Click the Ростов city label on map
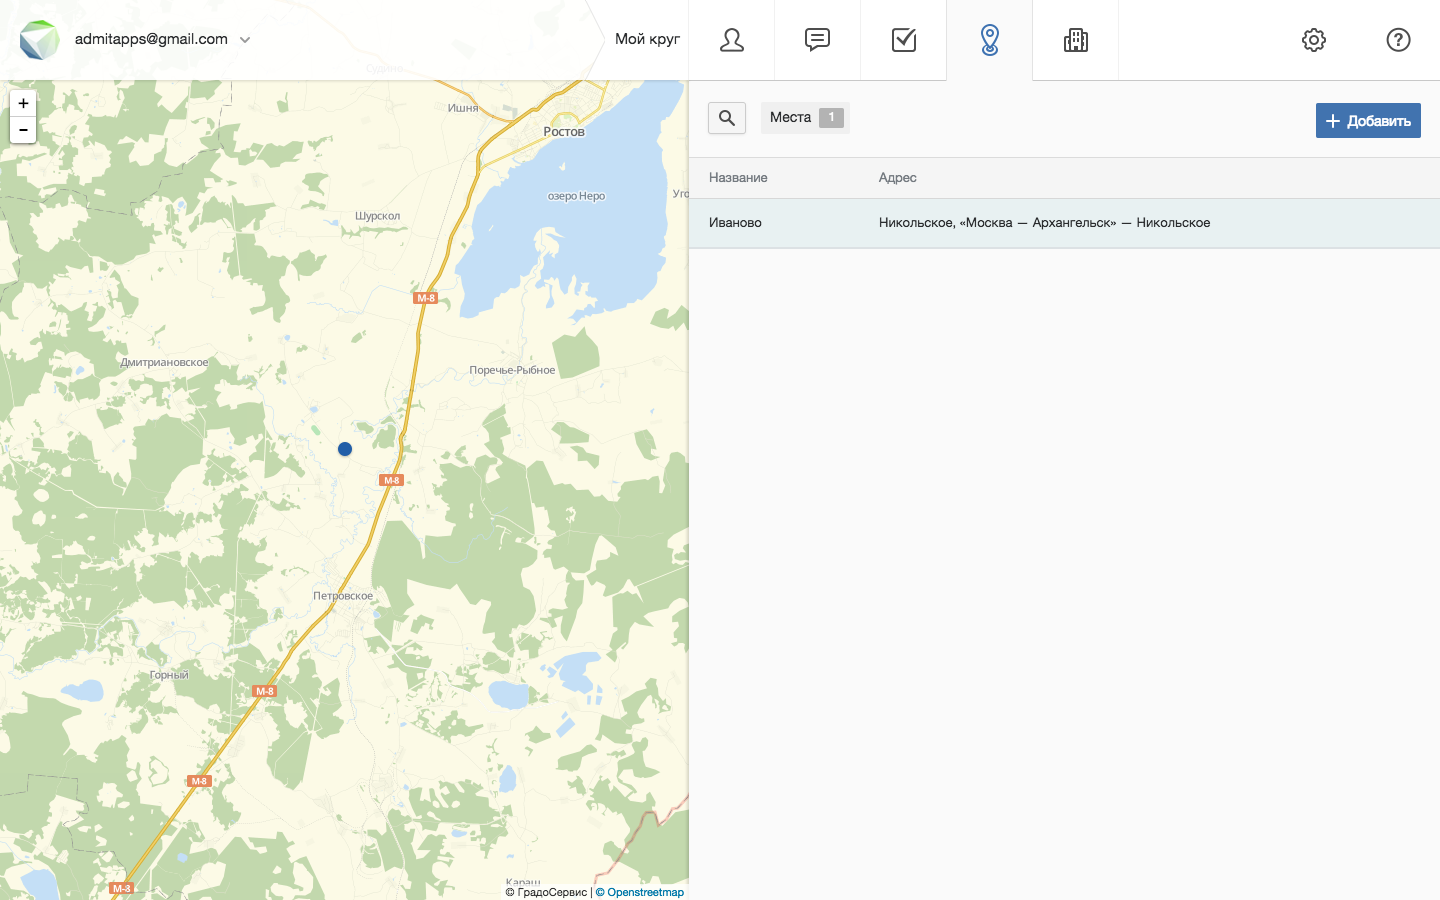The image size is (1440, 900). click(564, 132)
